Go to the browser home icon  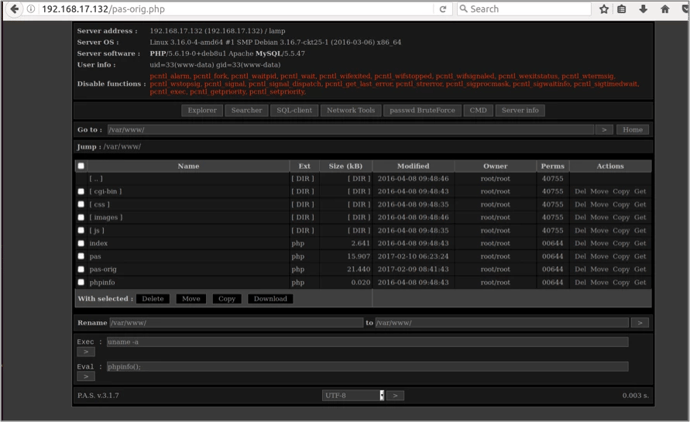(x=665, y=9)
